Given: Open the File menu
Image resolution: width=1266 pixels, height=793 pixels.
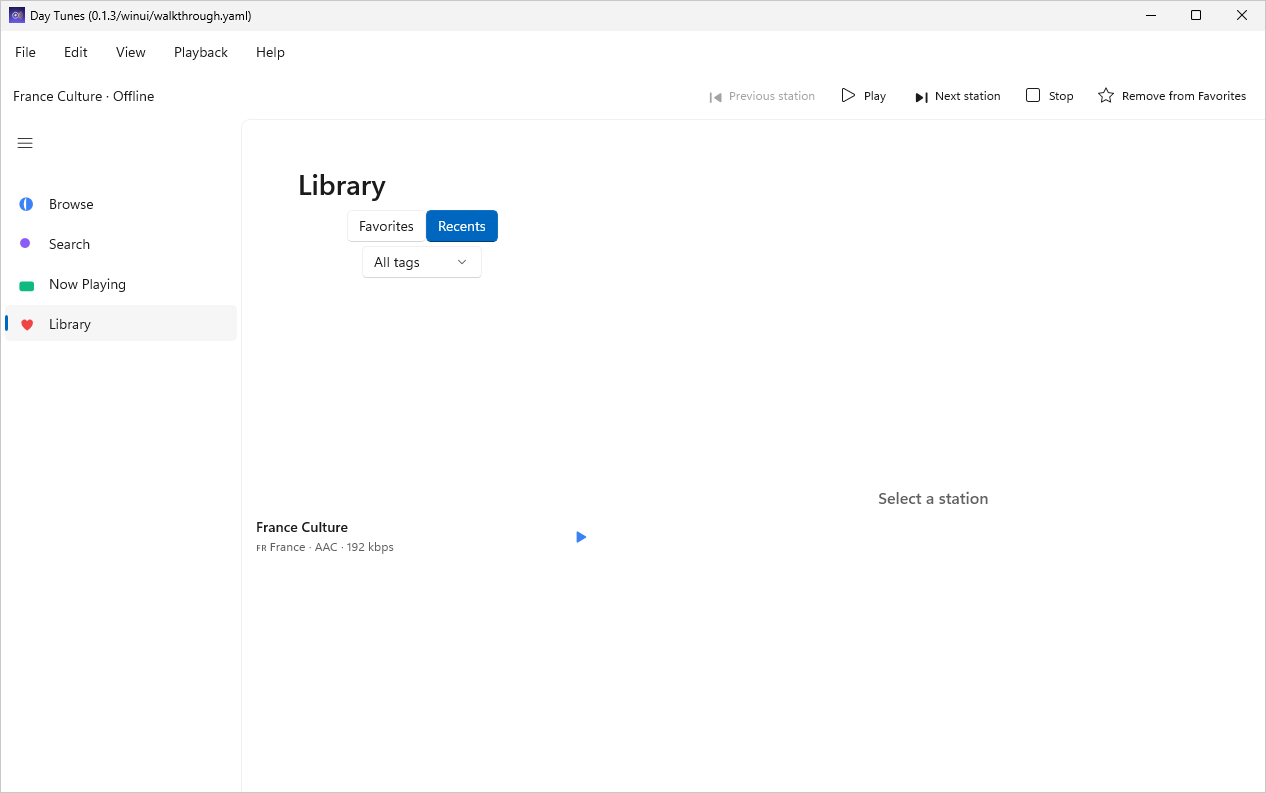Looking at the screenshot, I should 25,52.
